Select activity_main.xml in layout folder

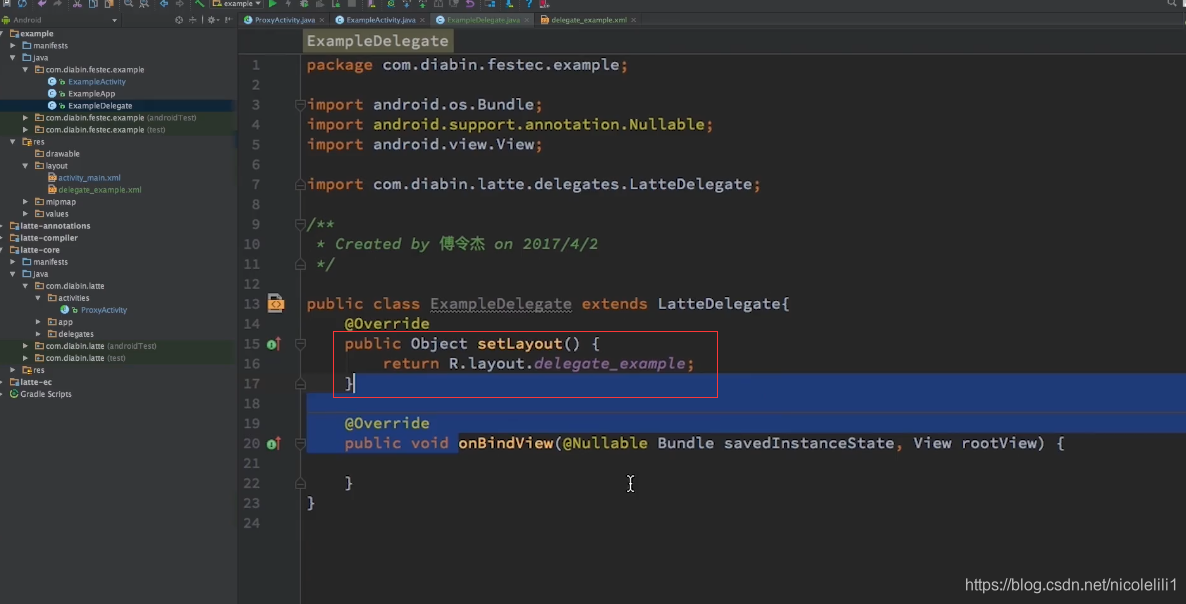[89, 178]
